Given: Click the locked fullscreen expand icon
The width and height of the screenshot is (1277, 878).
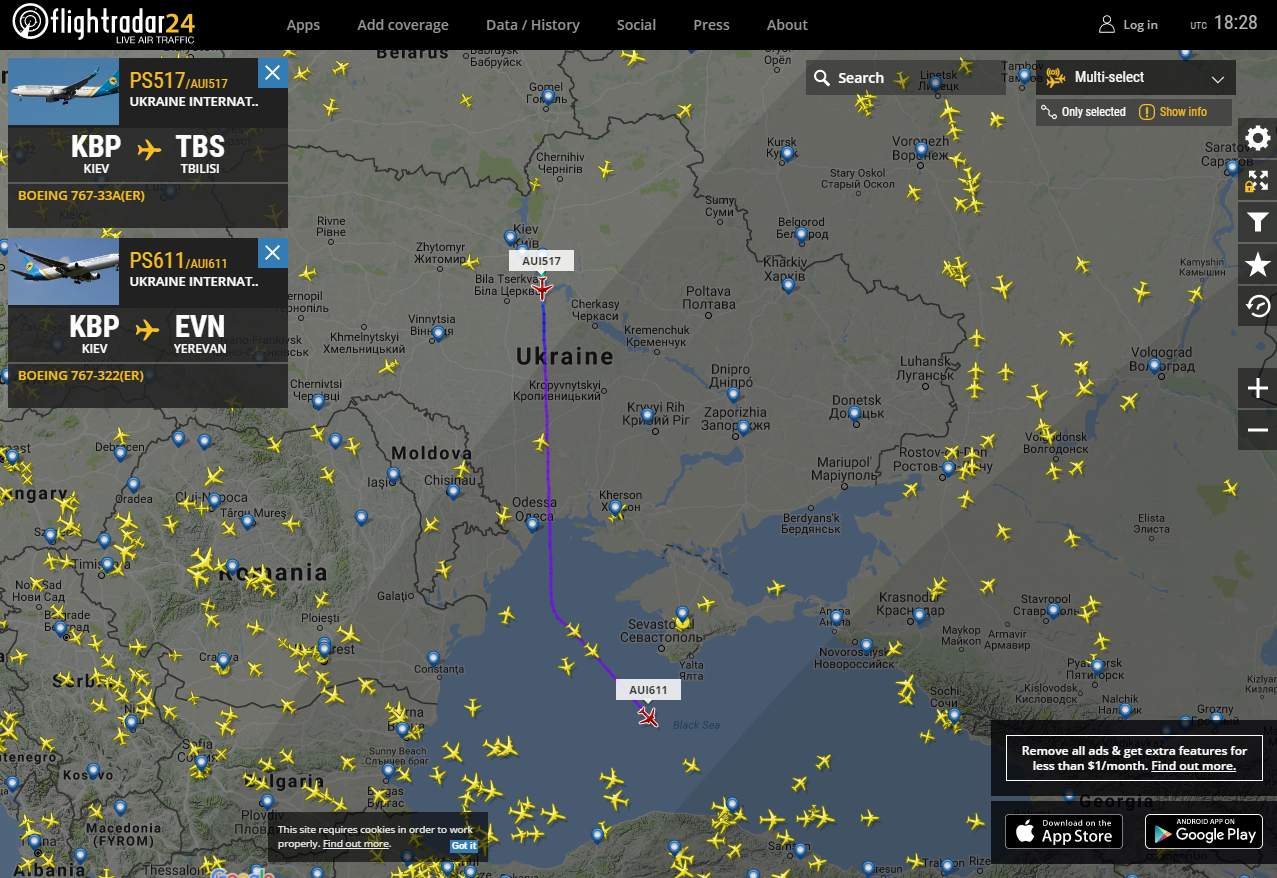Looking at the screenshot, I should tap(1257, 181).
